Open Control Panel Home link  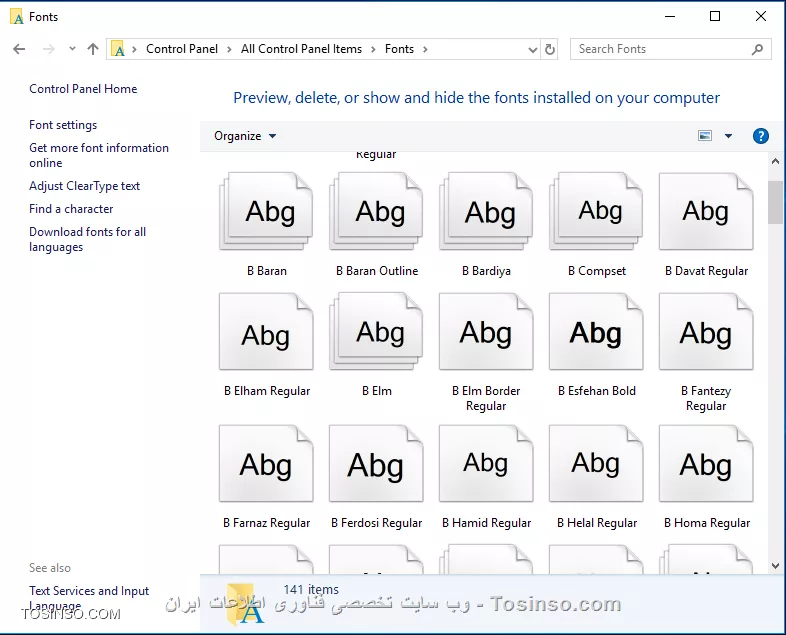83,89
